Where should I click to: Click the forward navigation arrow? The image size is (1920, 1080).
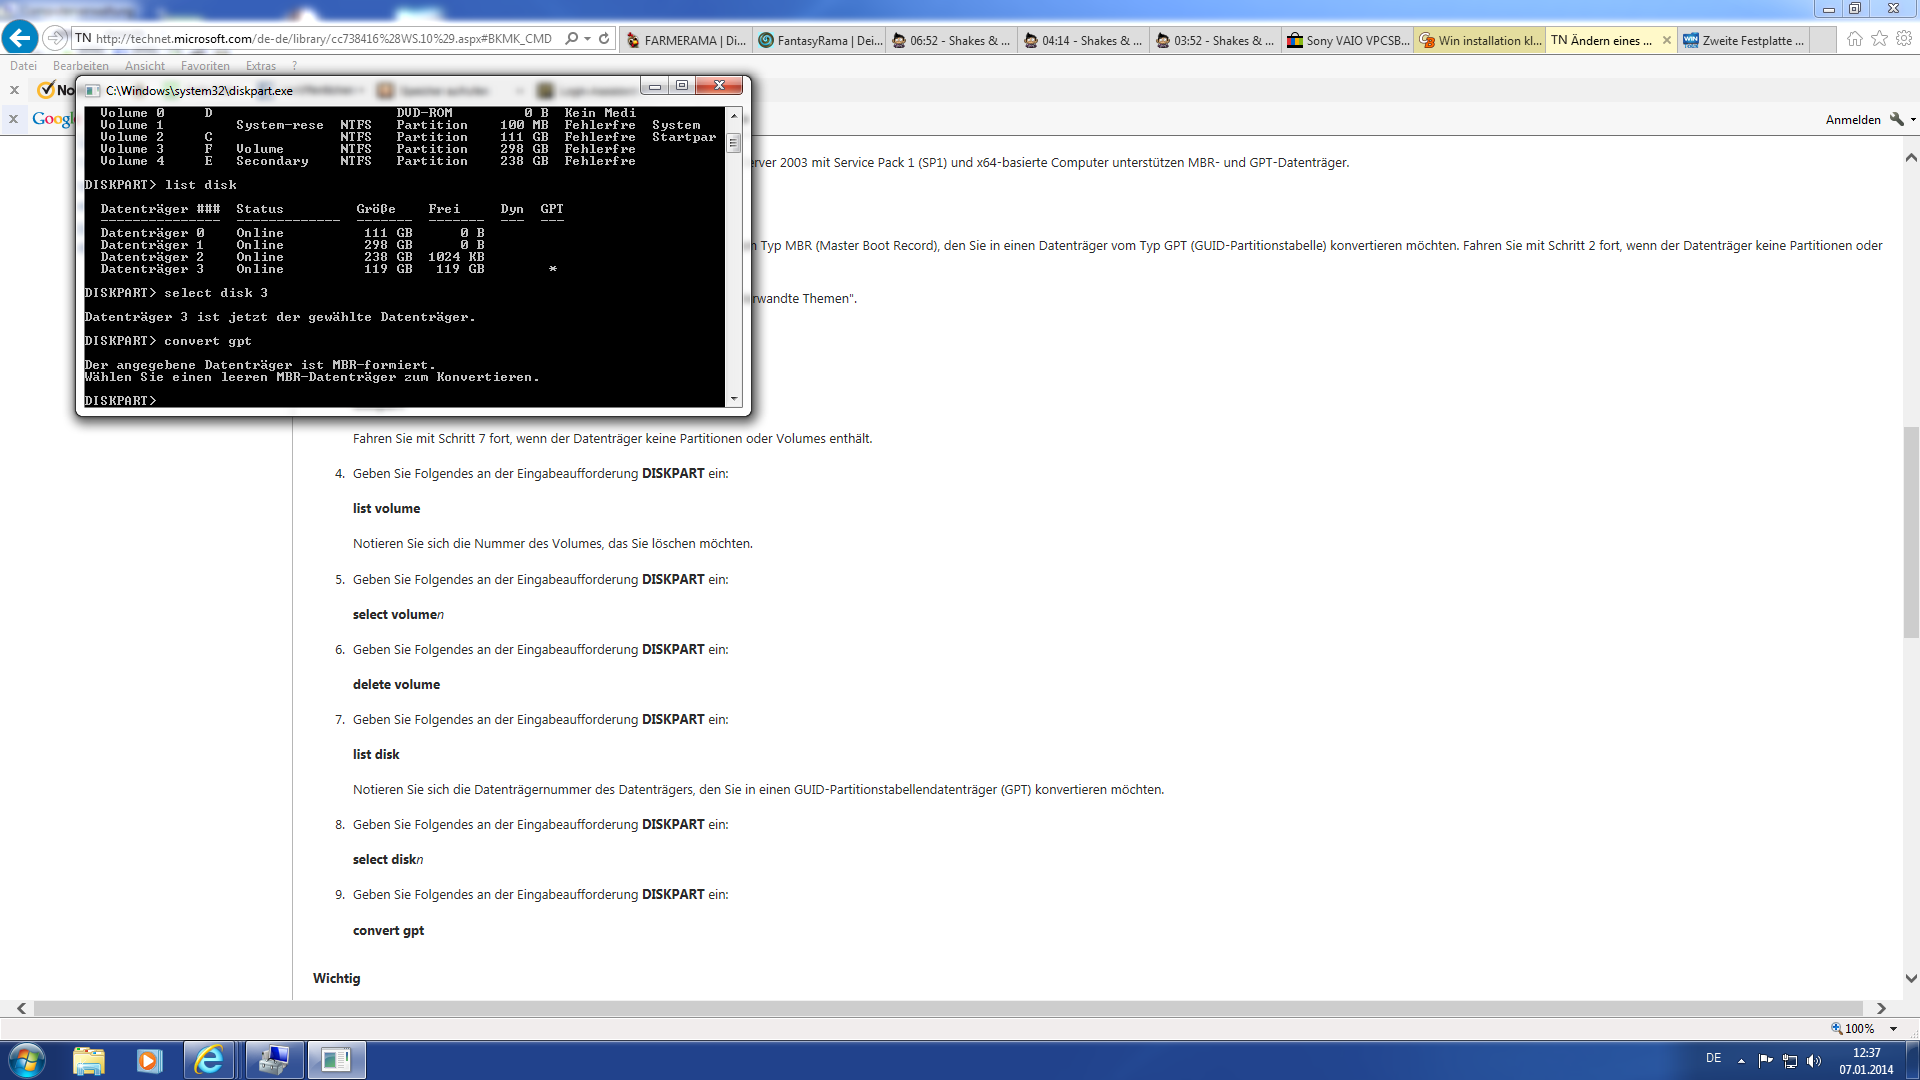(55, 38)
